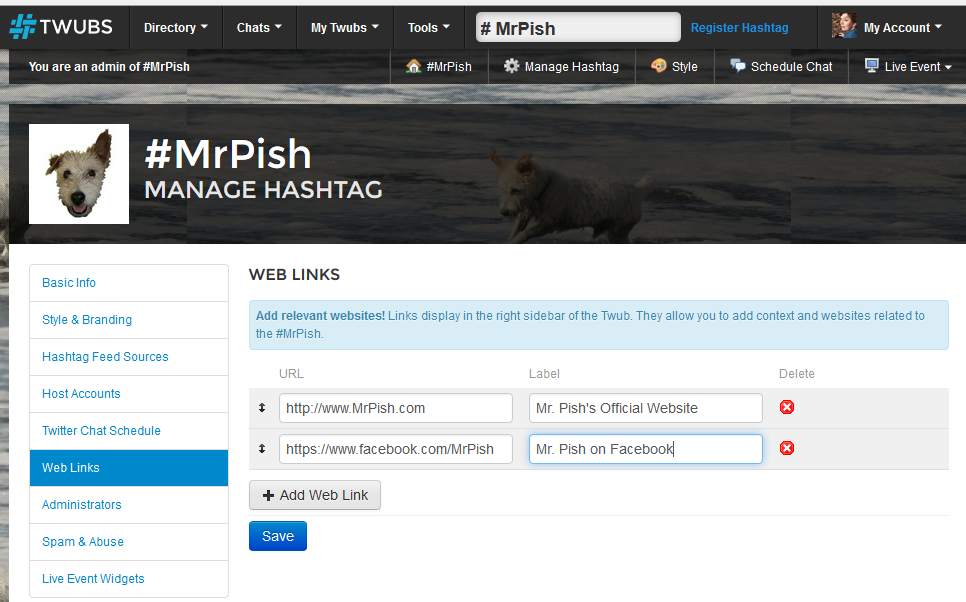The height and width of the screenshot is (602, 966).
Task: Click the Style palette icon
Action: pos(659,65)
